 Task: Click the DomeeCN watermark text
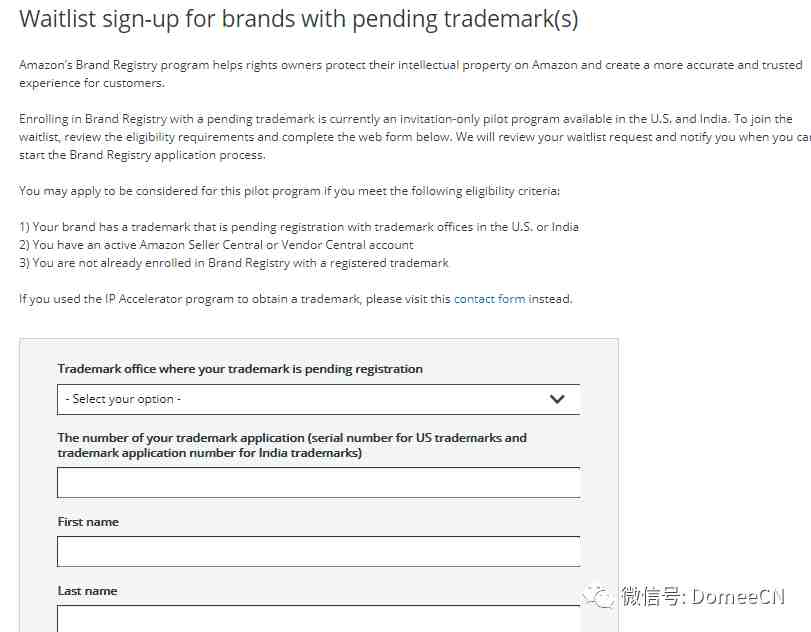point(703,597)
